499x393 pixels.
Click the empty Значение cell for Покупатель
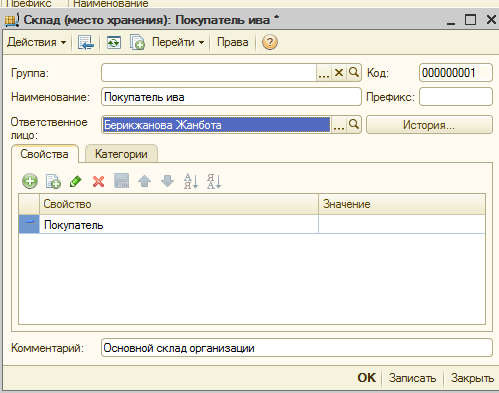pos(402,225)
